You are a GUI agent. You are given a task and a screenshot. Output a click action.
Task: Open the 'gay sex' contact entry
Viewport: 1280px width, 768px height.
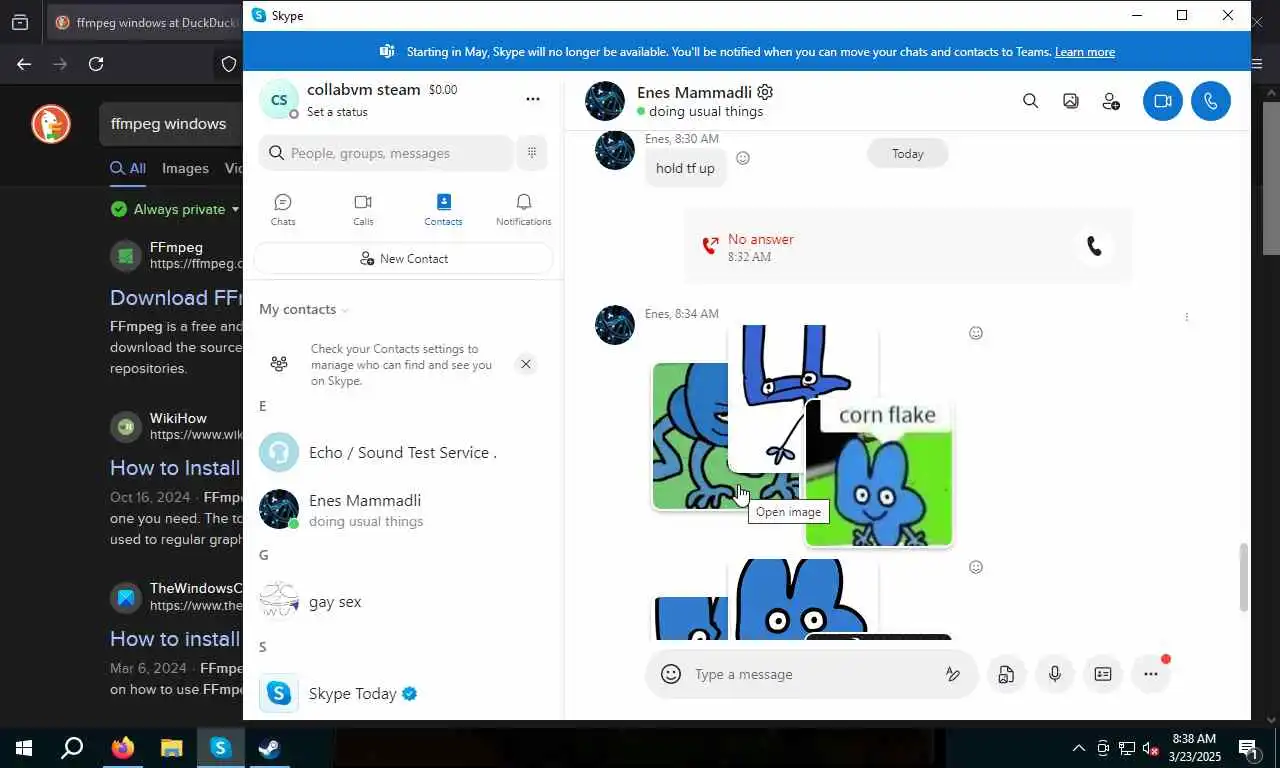[403, 602]
